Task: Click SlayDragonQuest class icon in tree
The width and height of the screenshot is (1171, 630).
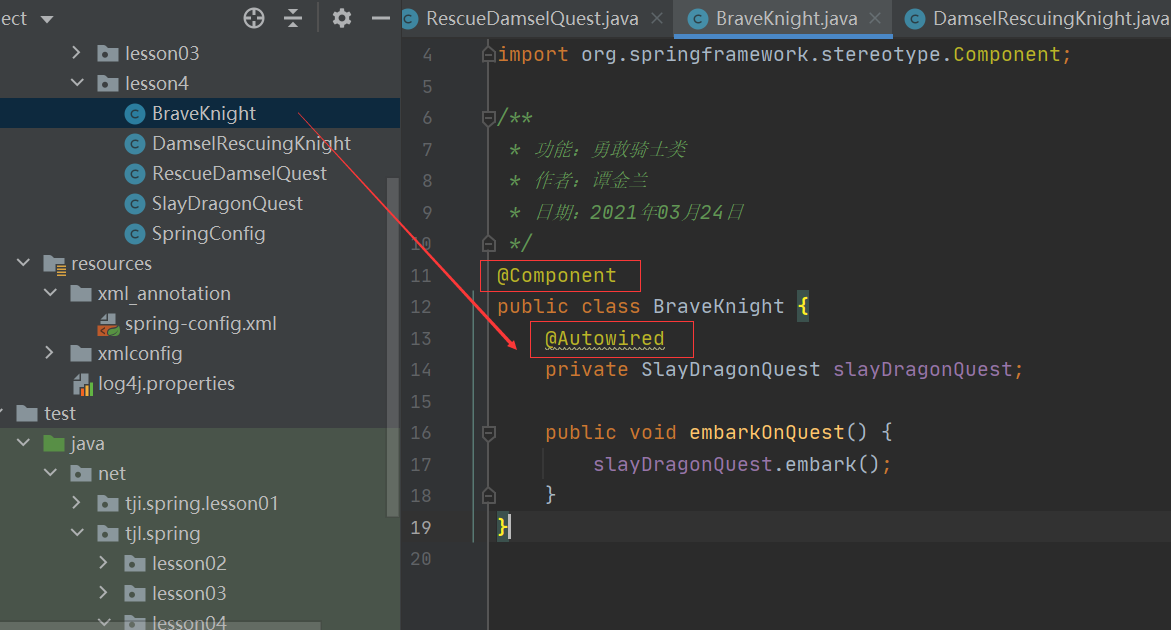Action: point(134,204)
